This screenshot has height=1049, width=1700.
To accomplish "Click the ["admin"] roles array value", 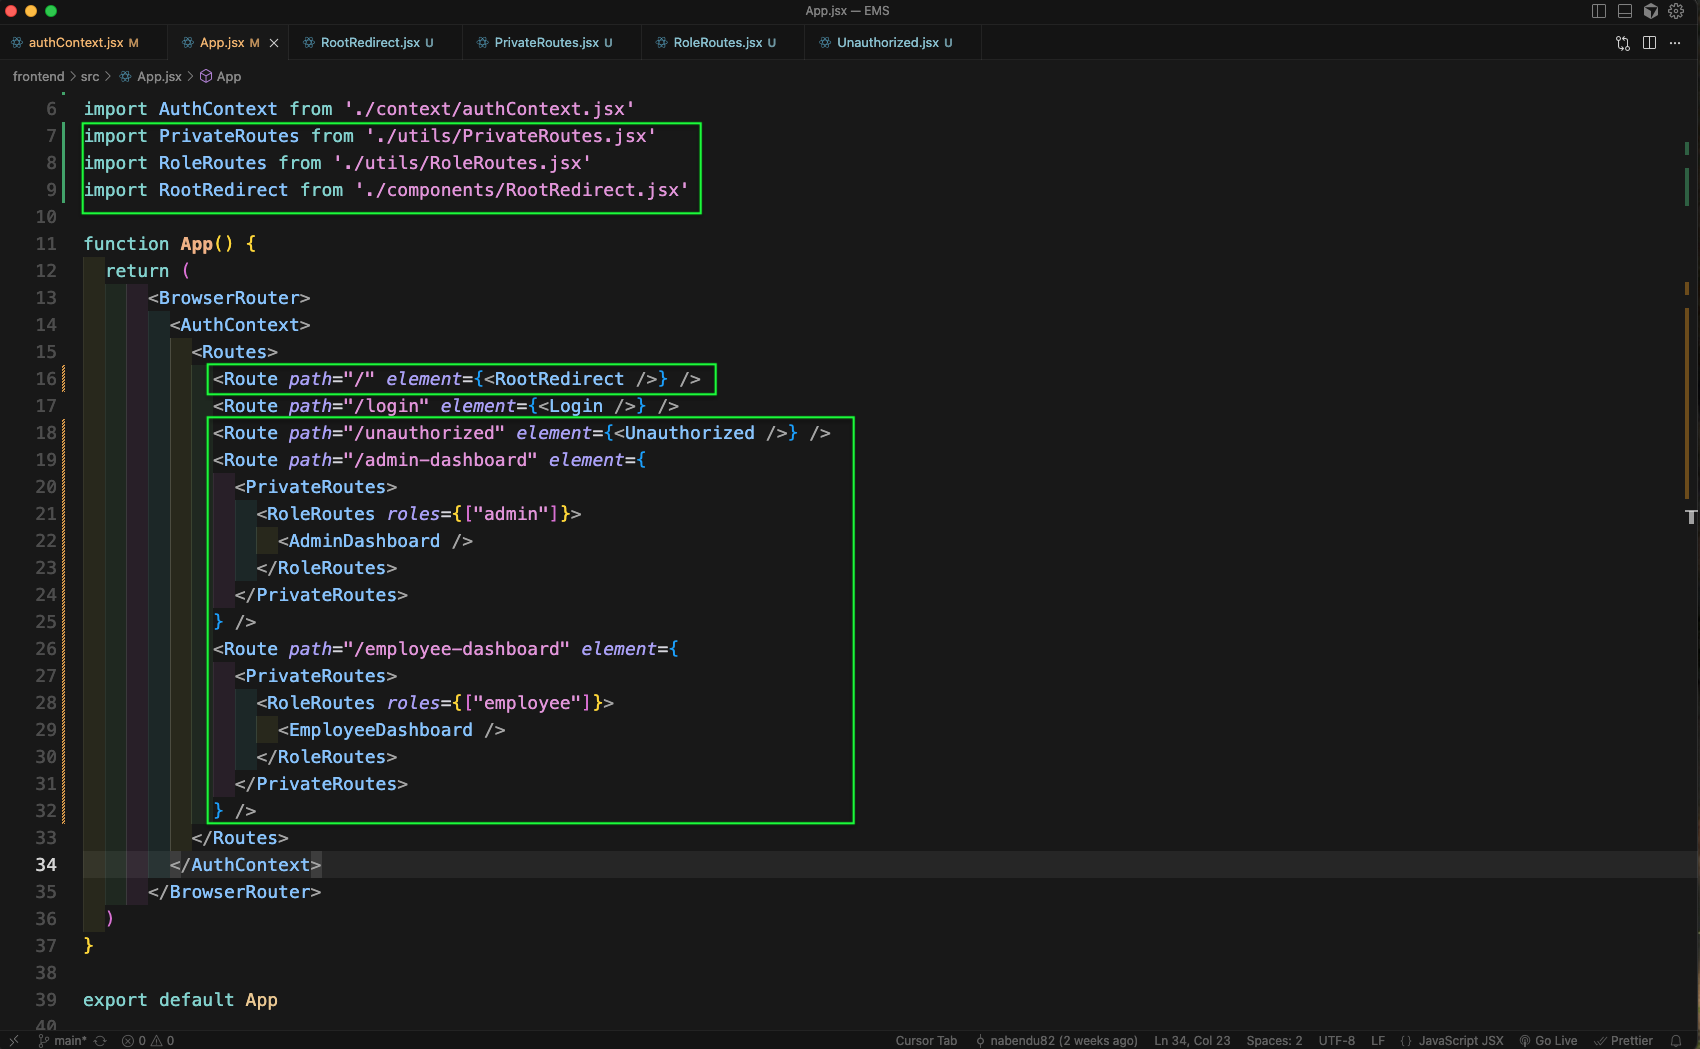I will [x=511, y=514].
